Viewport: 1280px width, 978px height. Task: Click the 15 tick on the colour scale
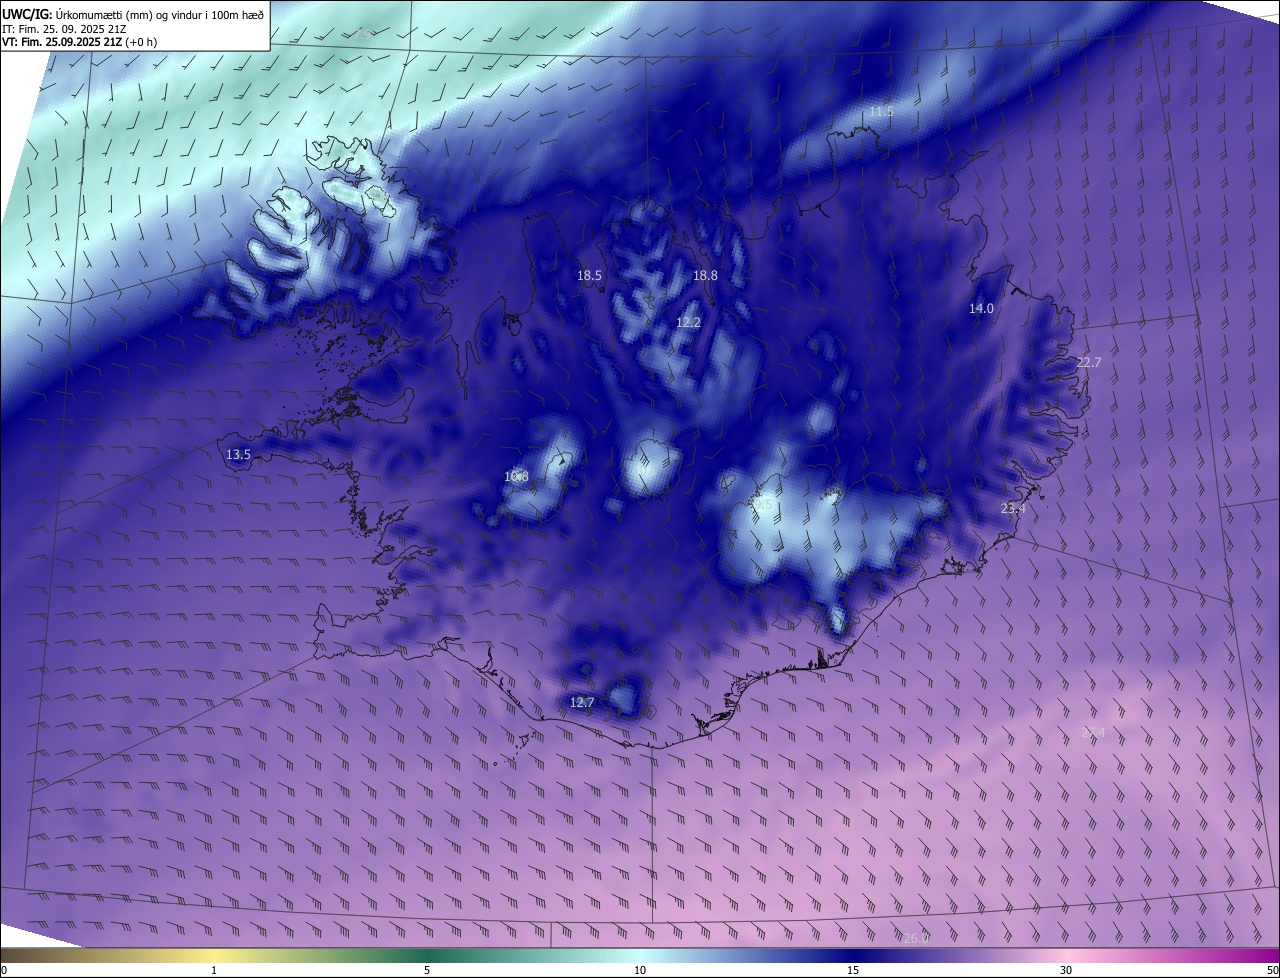coord(853,970)
